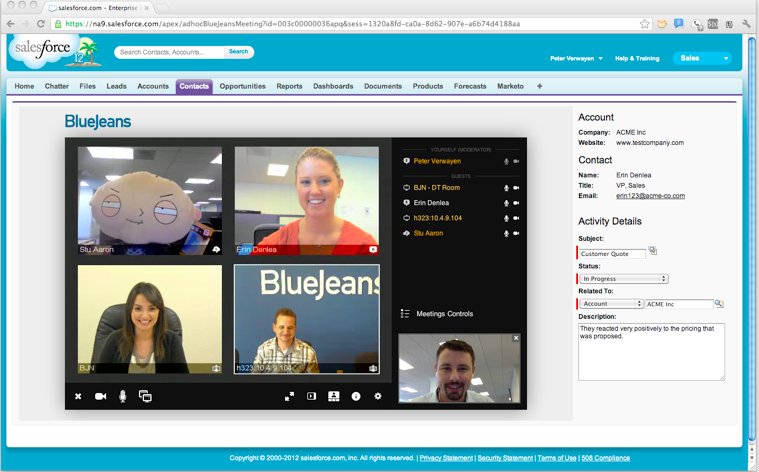This screenshot has width=759, height=472.
Task: Click the ACME Inc related-to field
Action: click(x=679, y=304)
